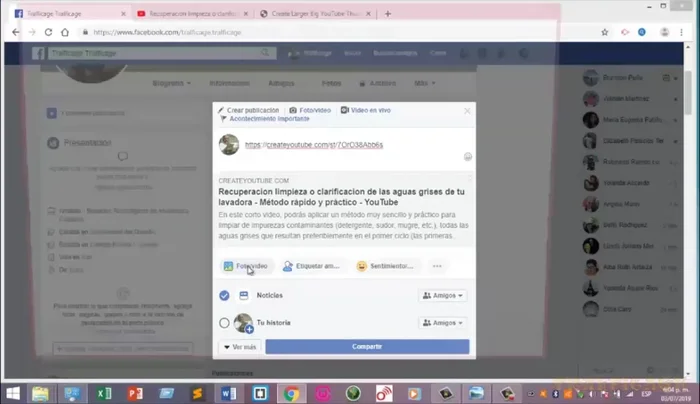Screen dimensions: 700x404
Task: Uncheck the Noticias checkbox
Action: (x=224, y=296)
